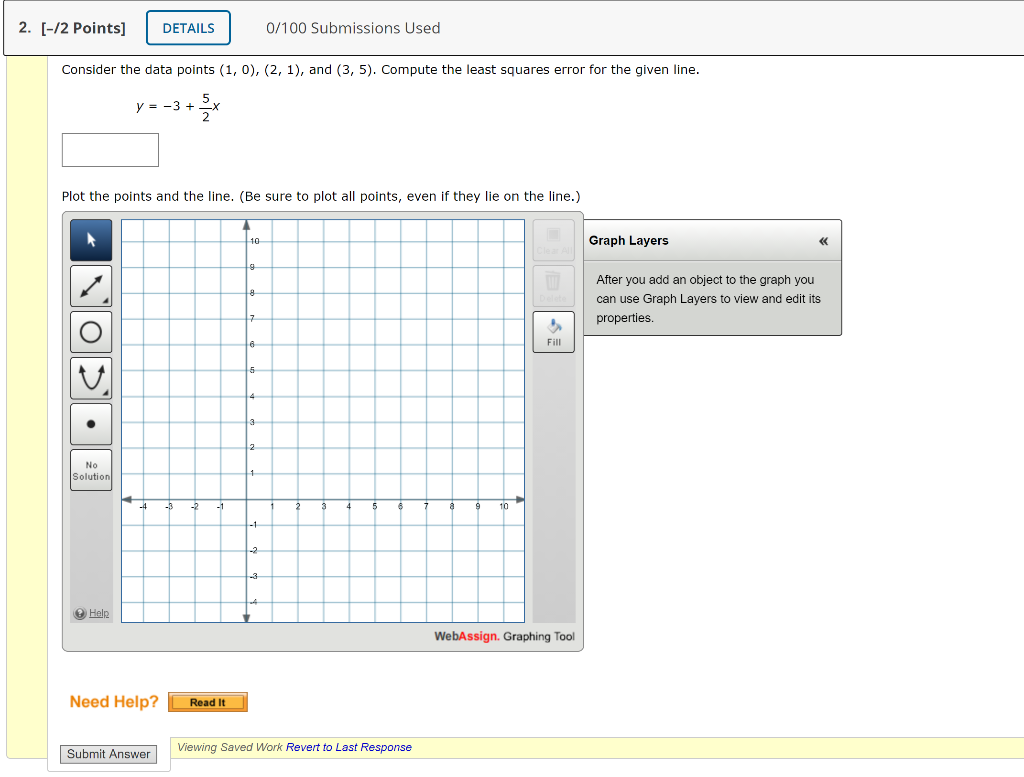Click the Submit Answer button
The height and width of the screenshot is (777, 1024).
click(x=108, y=754)
